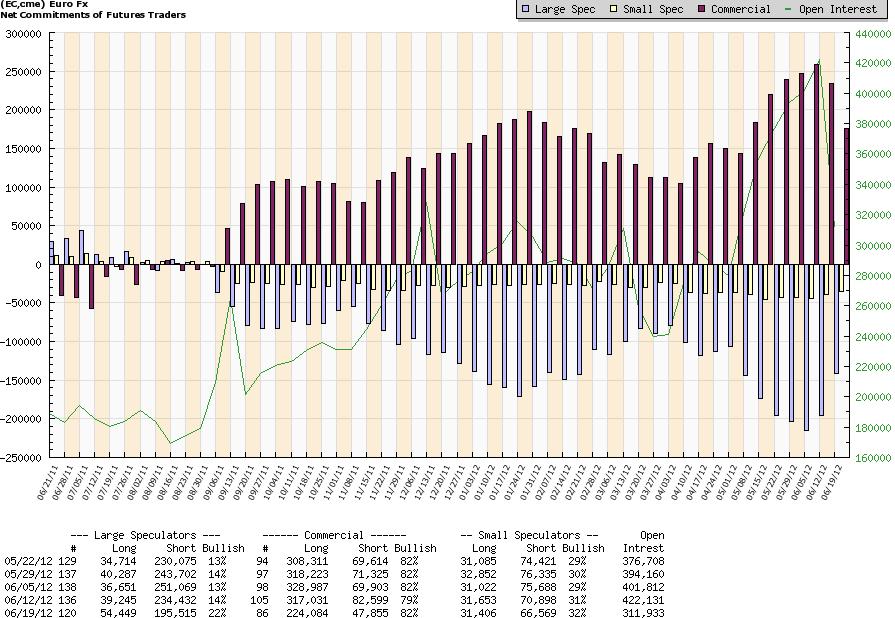Click the green Open Interest legend marker

[x=789, y=9]
